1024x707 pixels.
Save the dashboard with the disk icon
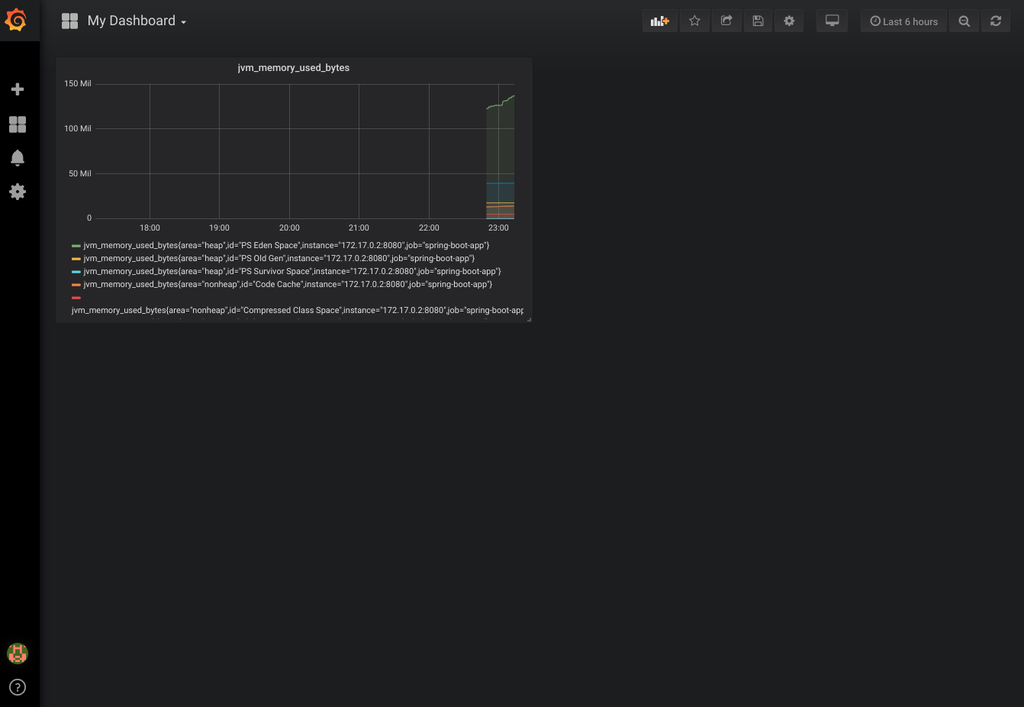click(758, 21)
